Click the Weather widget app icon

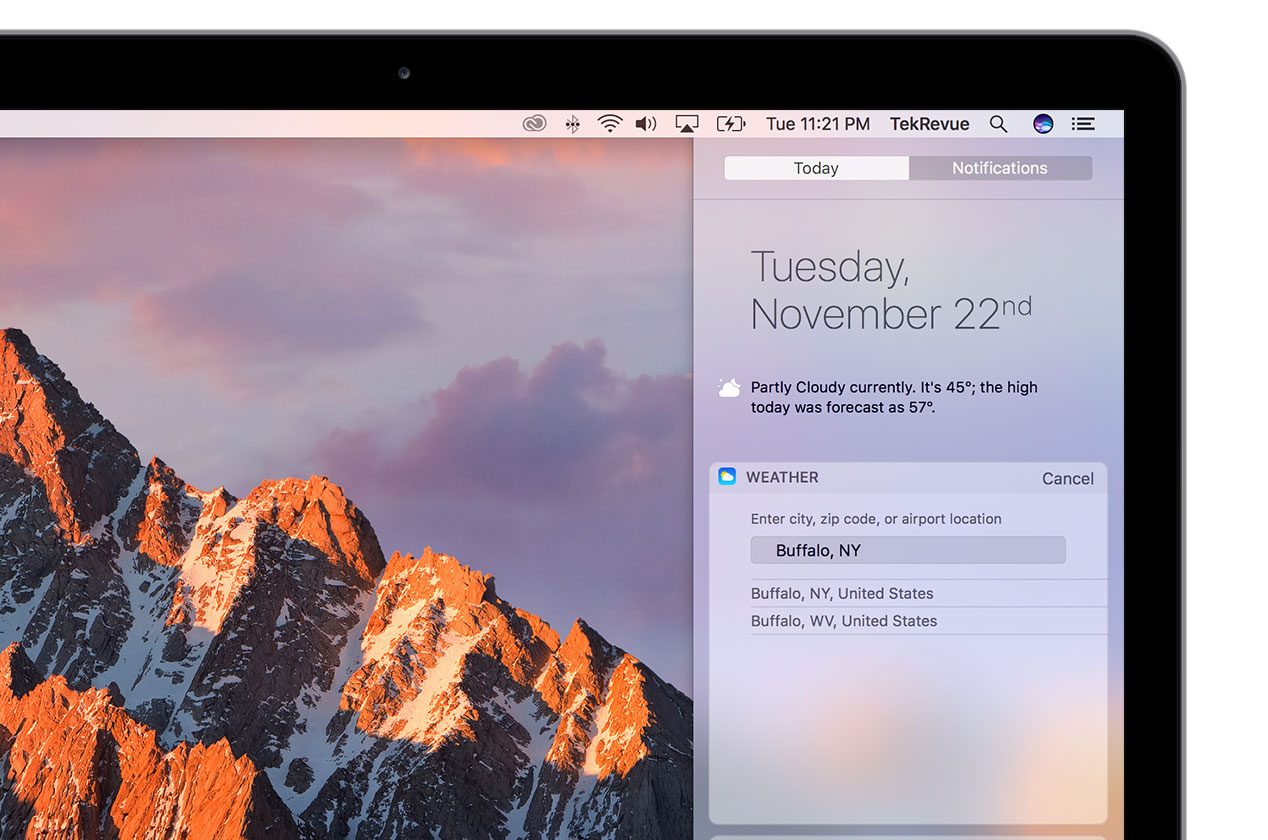(727, 477)
